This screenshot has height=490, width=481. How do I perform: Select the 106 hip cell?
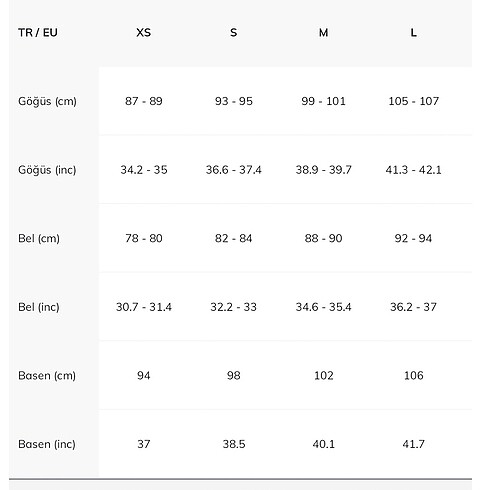click(413, 376)
